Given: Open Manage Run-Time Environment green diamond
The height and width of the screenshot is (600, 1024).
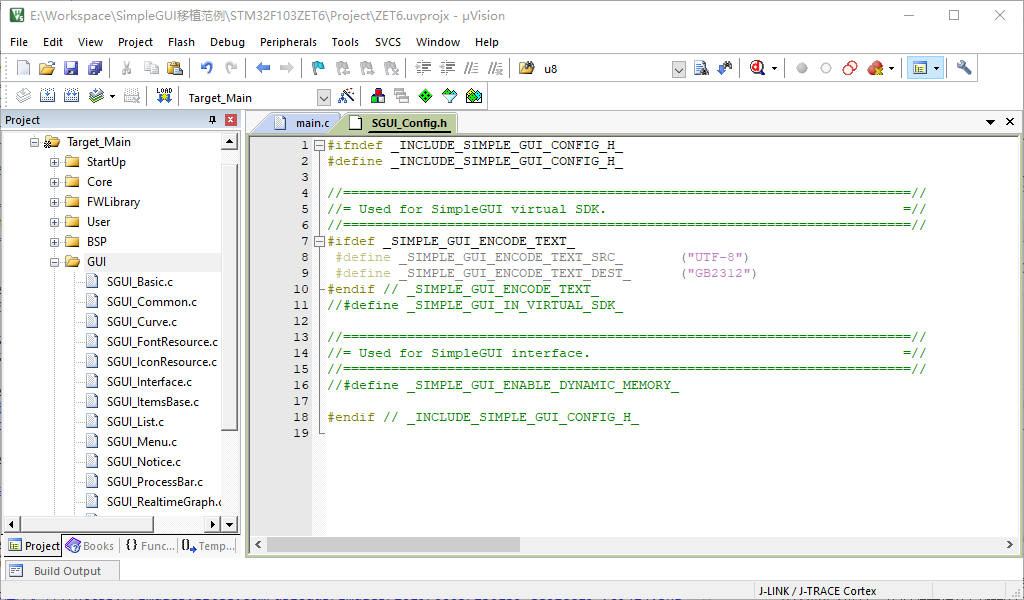Looking at the screenshot, I should [x=425, y=97].
